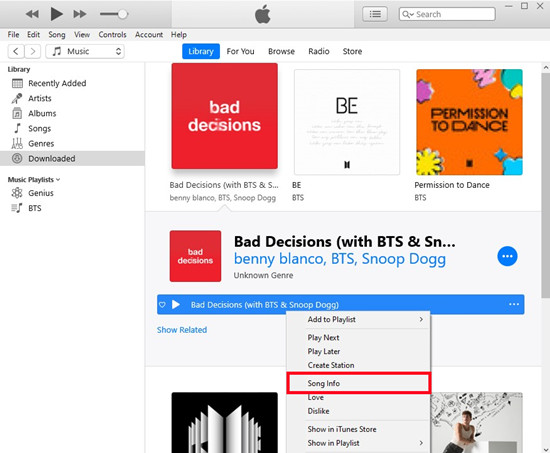
Task: Toggle the love heart on Bad Decisions track
Action: pos(162,305)
